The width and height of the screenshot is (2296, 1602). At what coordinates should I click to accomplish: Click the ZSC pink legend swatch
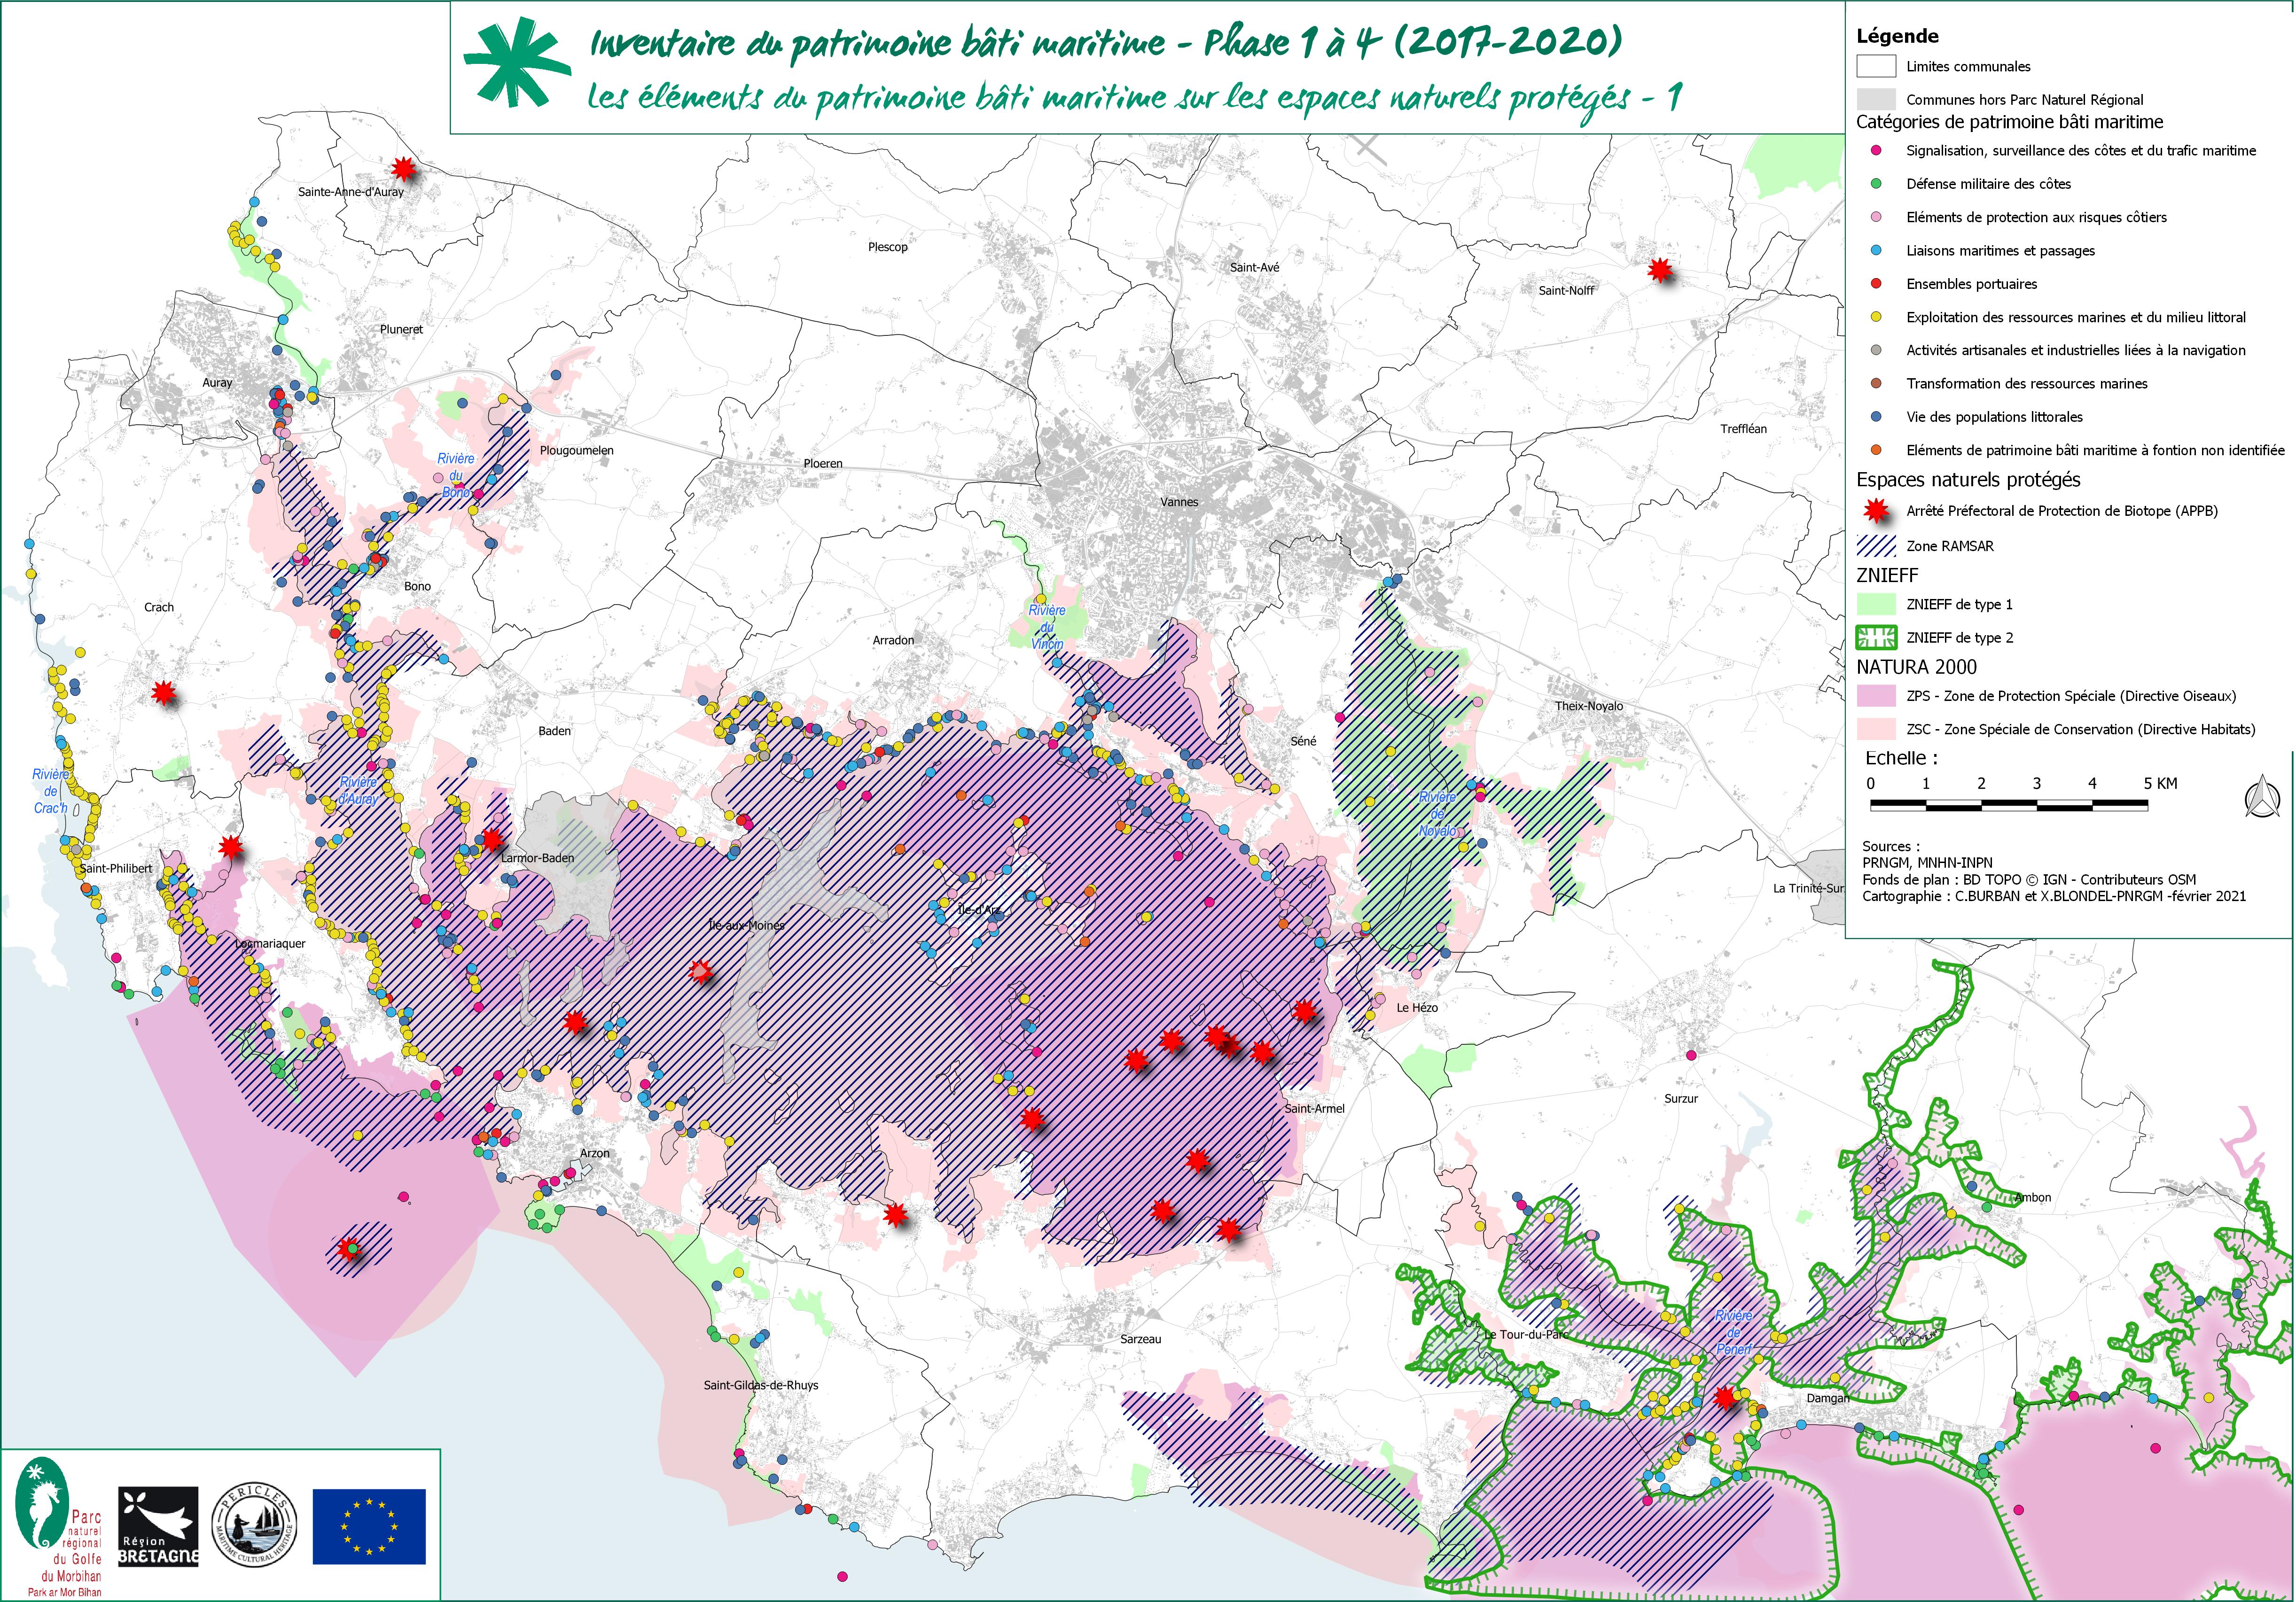[x=1876, y=729]
